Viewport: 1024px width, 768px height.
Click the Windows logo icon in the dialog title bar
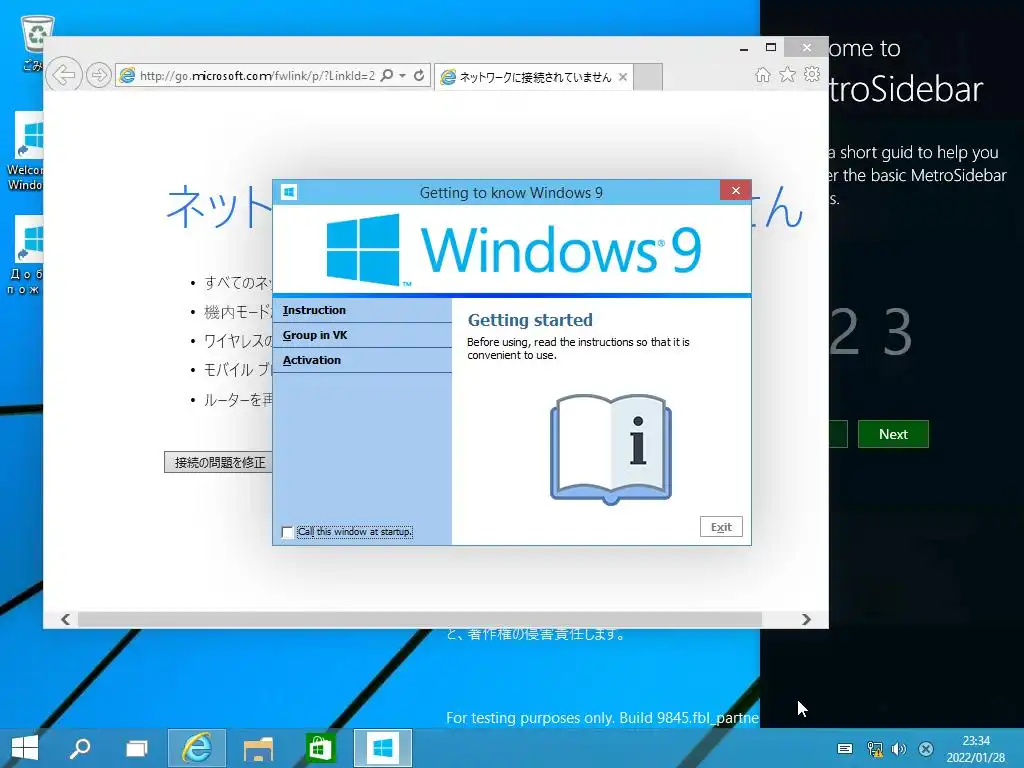[x=289, y=192]
